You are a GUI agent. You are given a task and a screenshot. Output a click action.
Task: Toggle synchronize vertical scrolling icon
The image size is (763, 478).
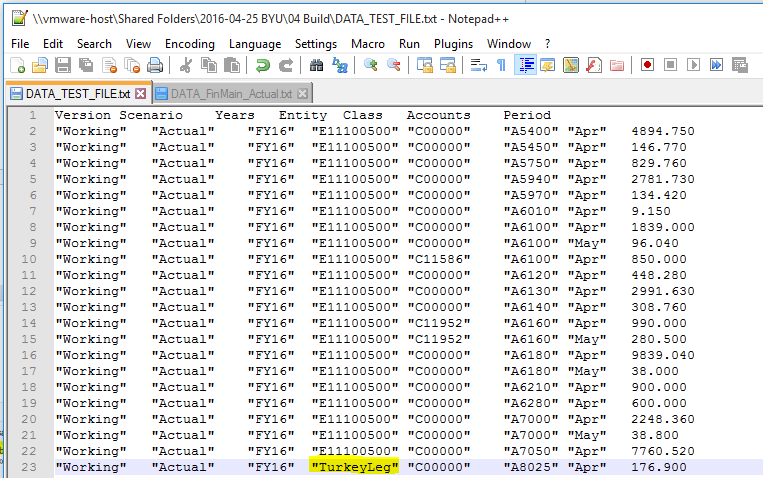[424, 65]
